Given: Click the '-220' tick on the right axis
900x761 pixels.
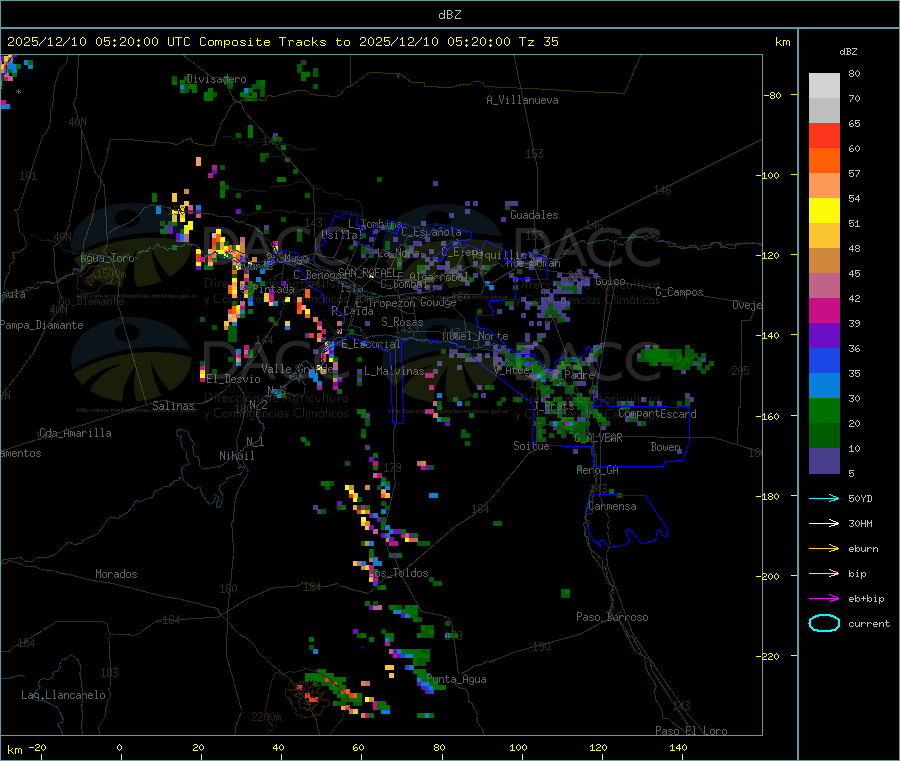Looking at the screenshot, I should (770, 656).
